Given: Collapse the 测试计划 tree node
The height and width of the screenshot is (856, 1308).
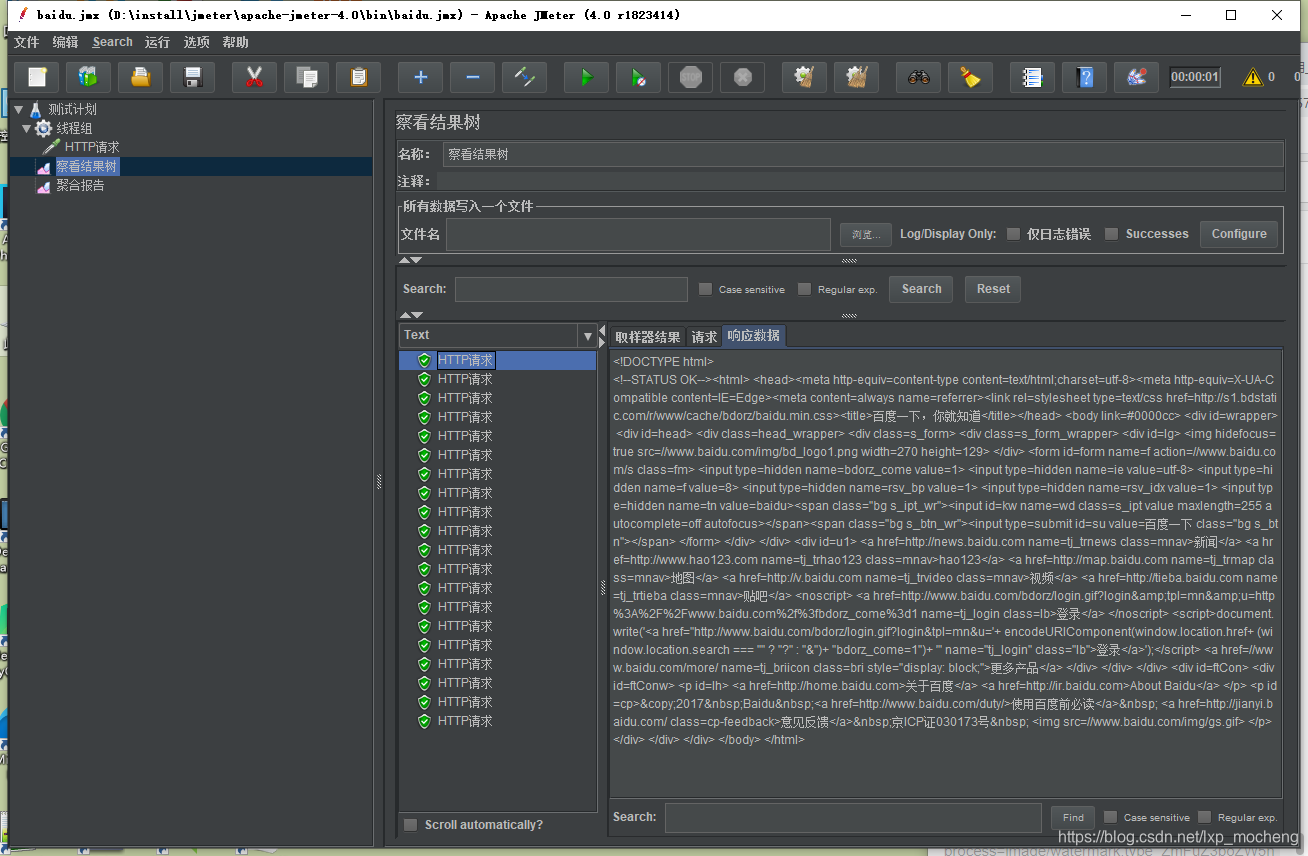Looking at the screenshot, I should 19,109.
